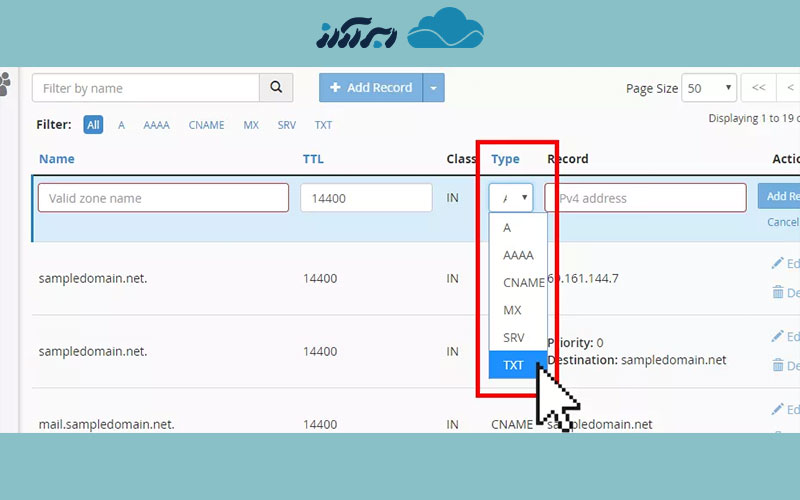This screenshot has height=500, width=800.
Task: Click the trash delete icon for the MX record row
Action: [x=778, y=365]
